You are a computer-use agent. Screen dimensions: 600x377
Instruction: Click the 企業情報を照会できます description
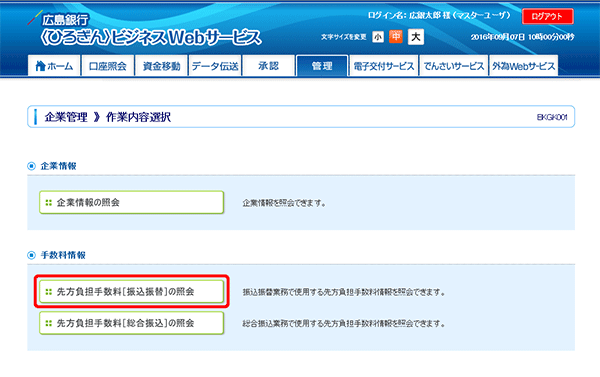(x=284, y=203)
